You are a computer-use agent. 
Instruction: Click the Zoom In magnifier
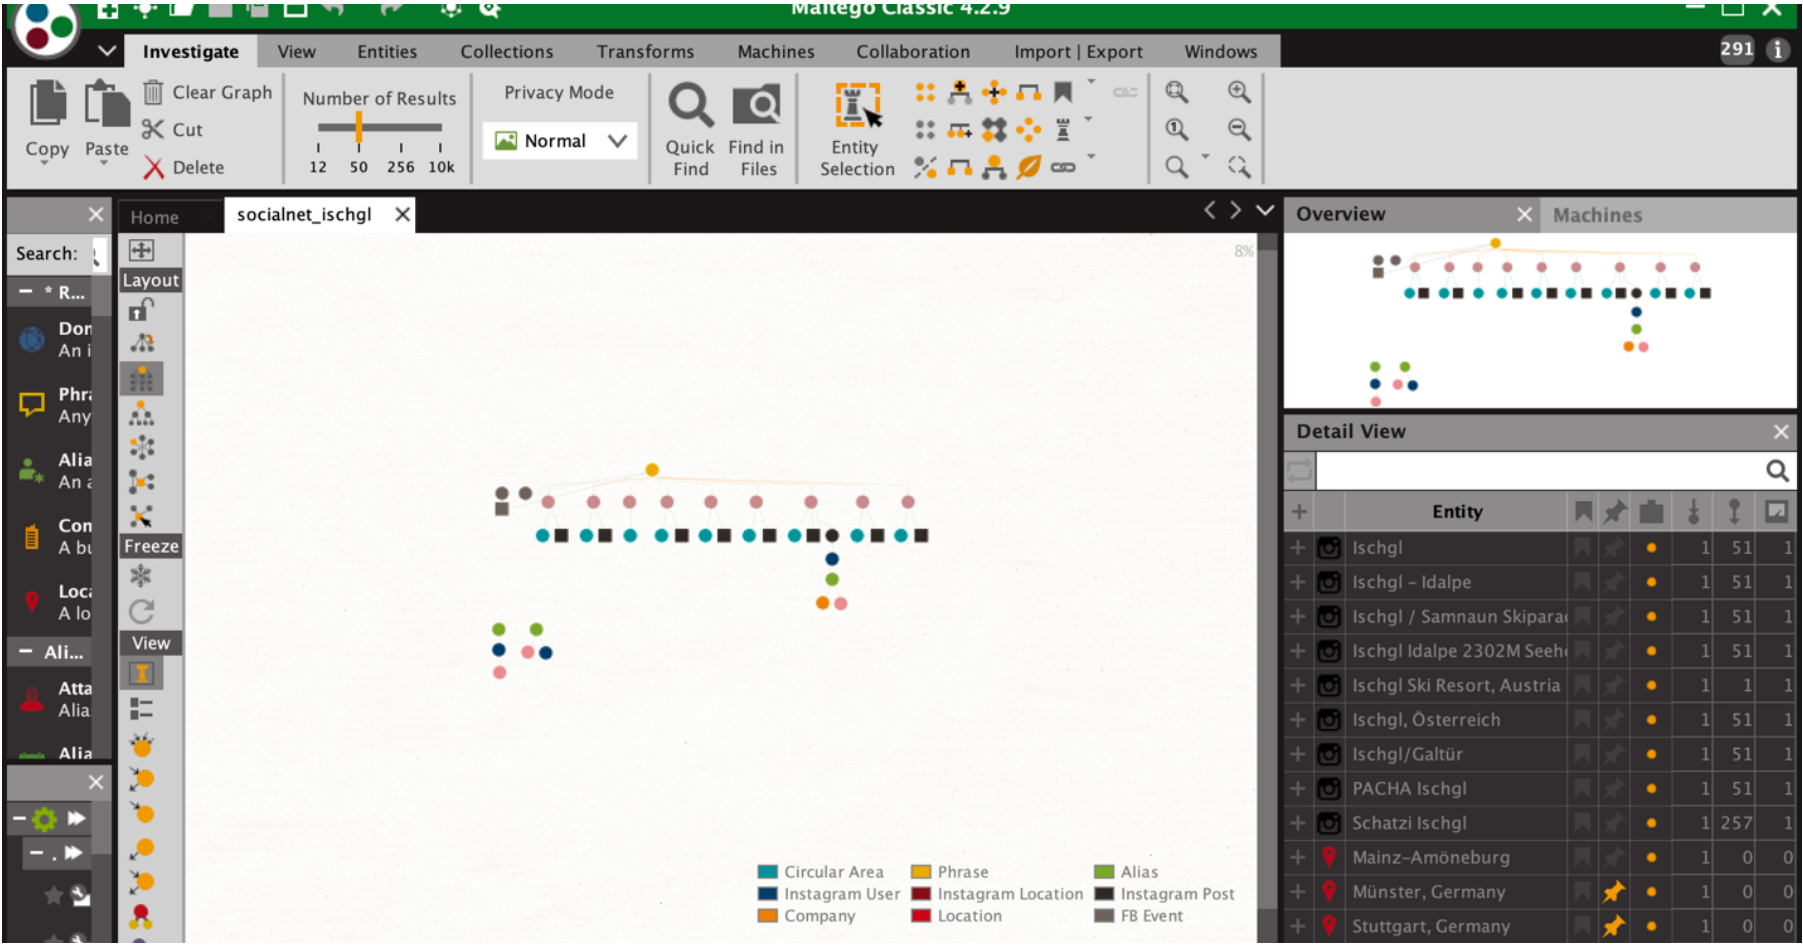1239,92
